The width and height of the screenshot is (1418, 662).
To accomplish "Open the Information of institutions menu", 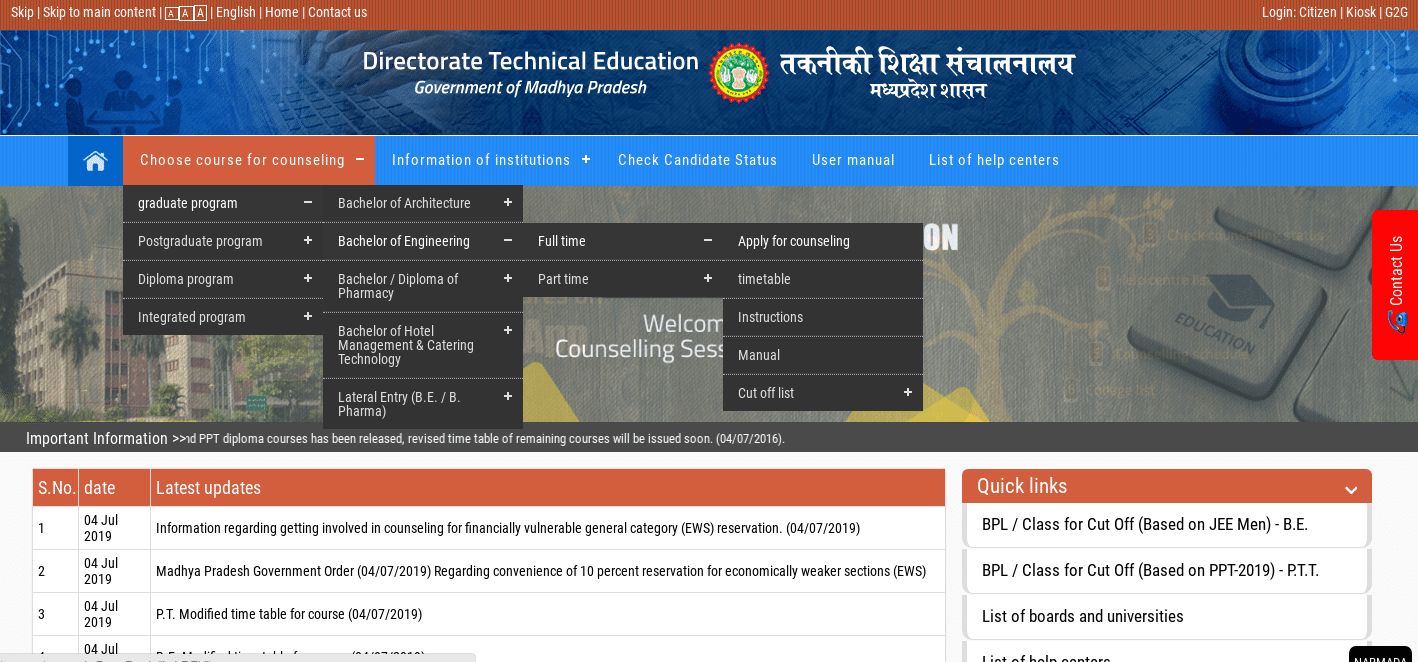I will click(481, 160).
